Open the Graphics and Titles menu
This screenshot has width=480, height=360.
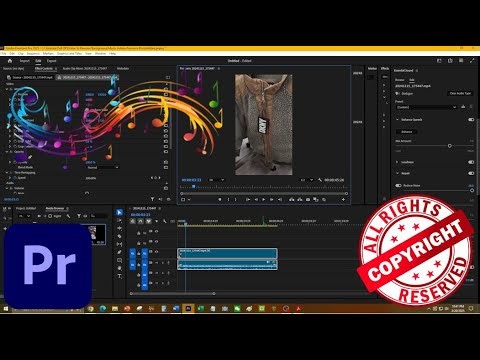[x=69, y=53]
